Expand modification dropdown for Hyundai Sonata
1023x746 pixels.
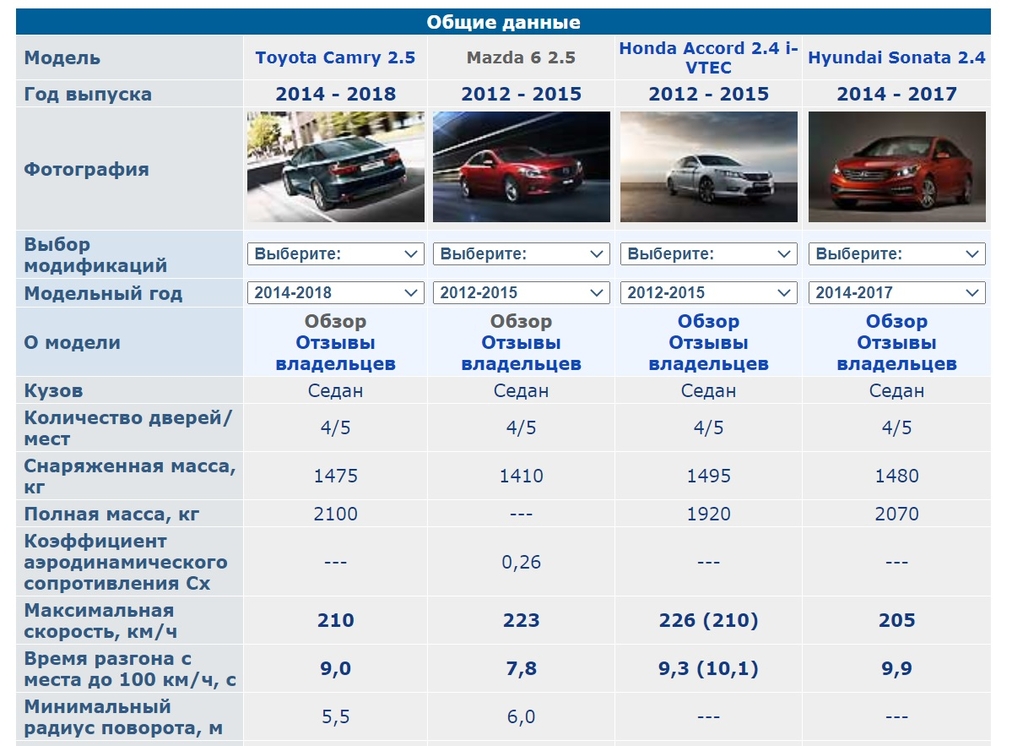pos(897,254)
